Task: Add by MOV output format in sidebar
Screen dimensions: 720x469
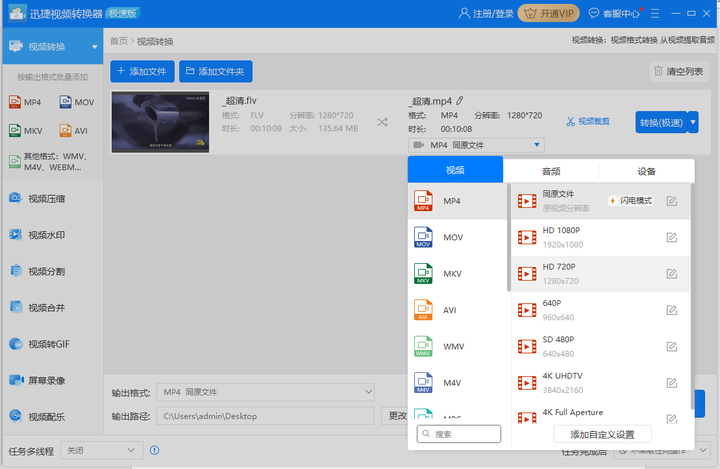Action: tap(77, 102)
